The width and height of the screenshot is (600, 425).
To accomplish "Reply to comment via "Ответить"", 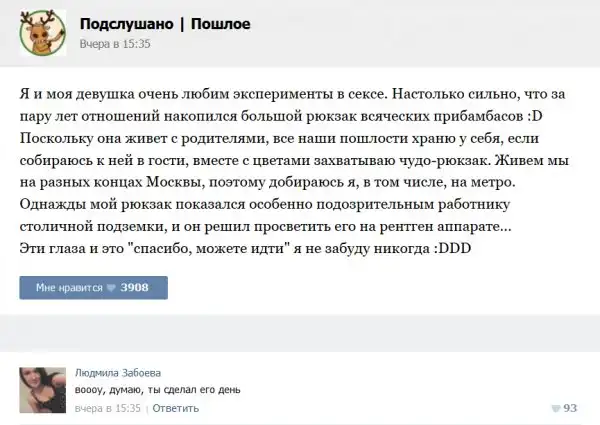I will pos(176,408).
